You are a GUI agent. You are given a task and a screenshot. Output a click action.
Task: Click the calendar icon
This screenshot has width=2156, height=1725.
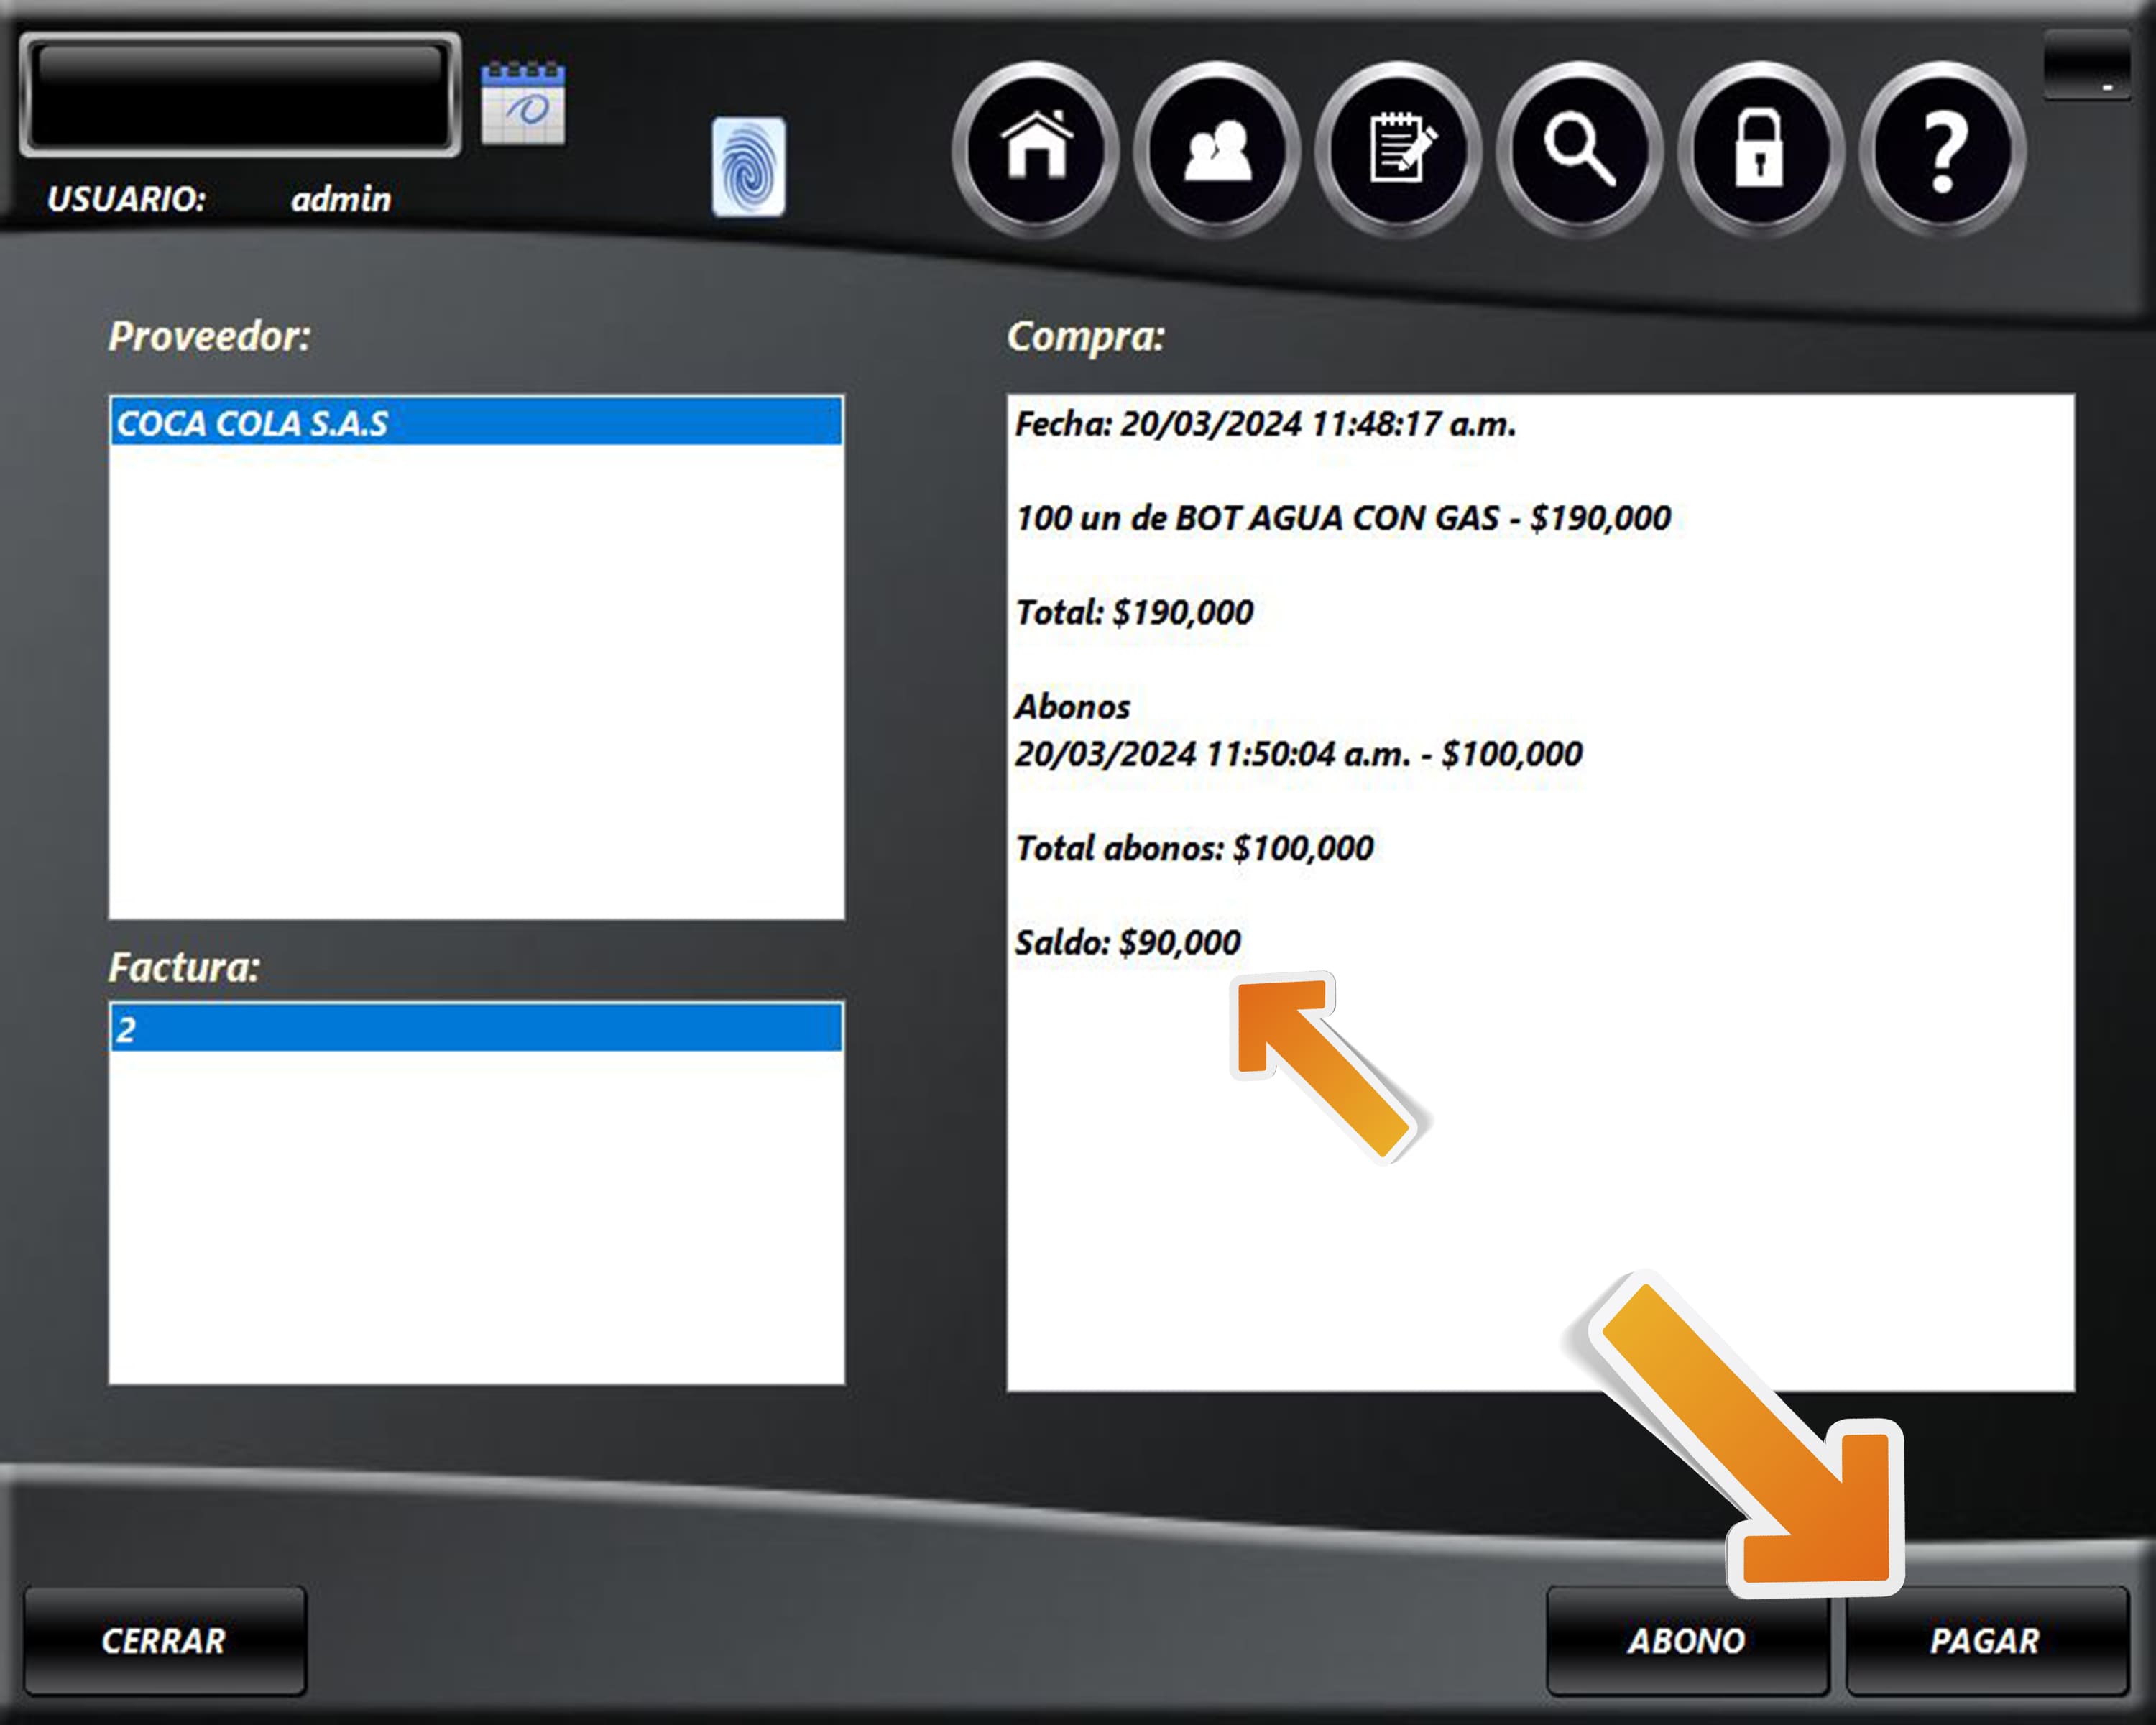[523, 103]
